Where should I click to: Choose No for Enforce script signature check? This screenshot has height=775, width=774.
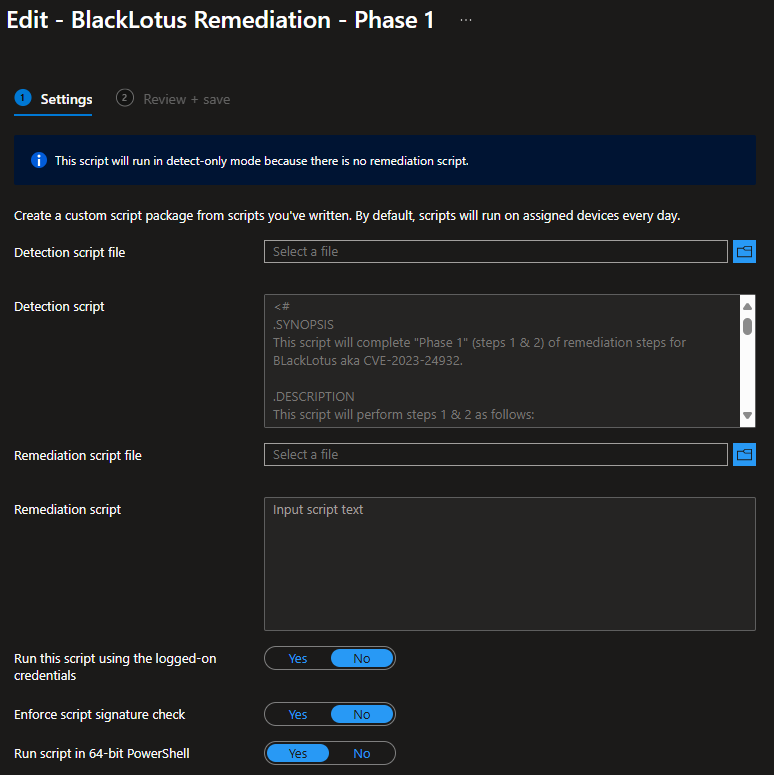362,714
